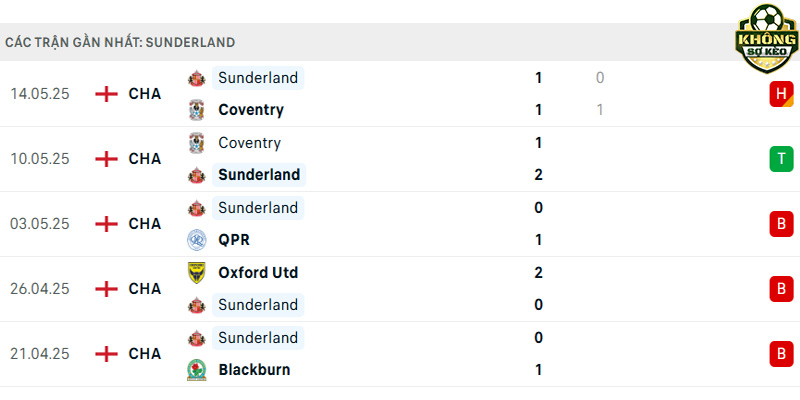Click the Oxford Utd club crest
The image size is (800, 400).
pos(196,273)
